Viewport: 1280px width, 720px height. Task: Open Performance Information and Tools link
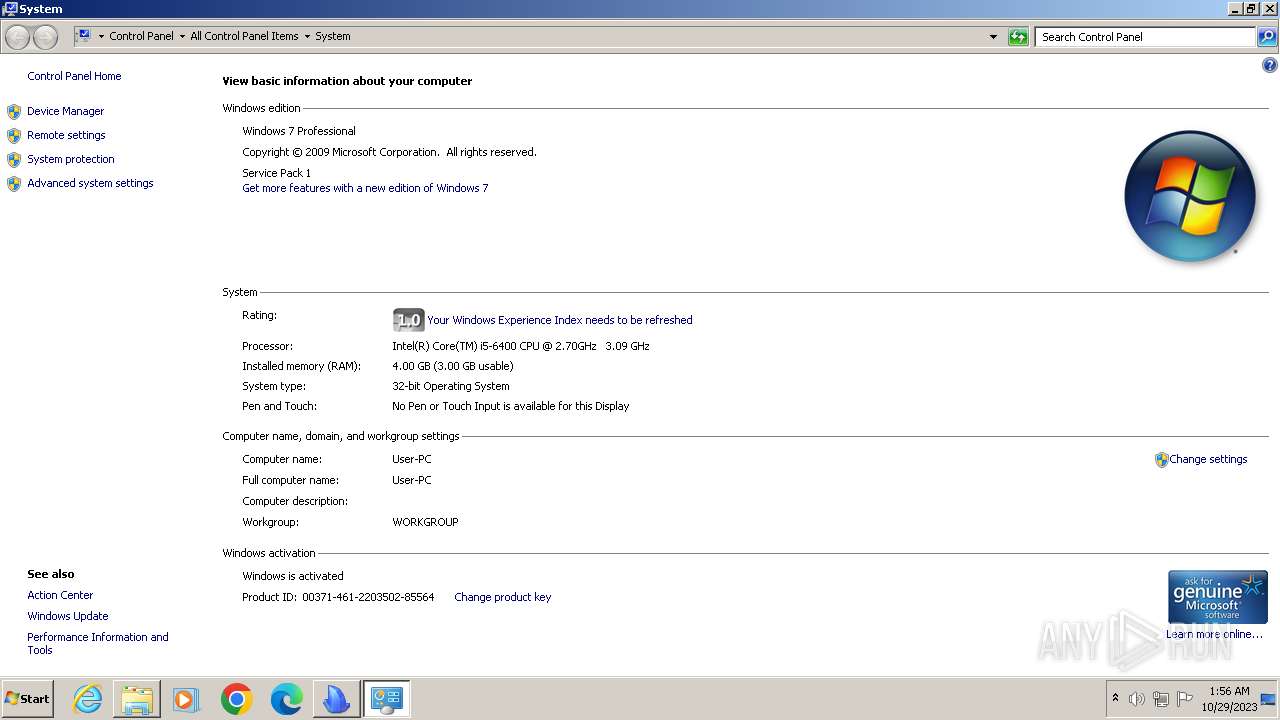click(98, 643)
